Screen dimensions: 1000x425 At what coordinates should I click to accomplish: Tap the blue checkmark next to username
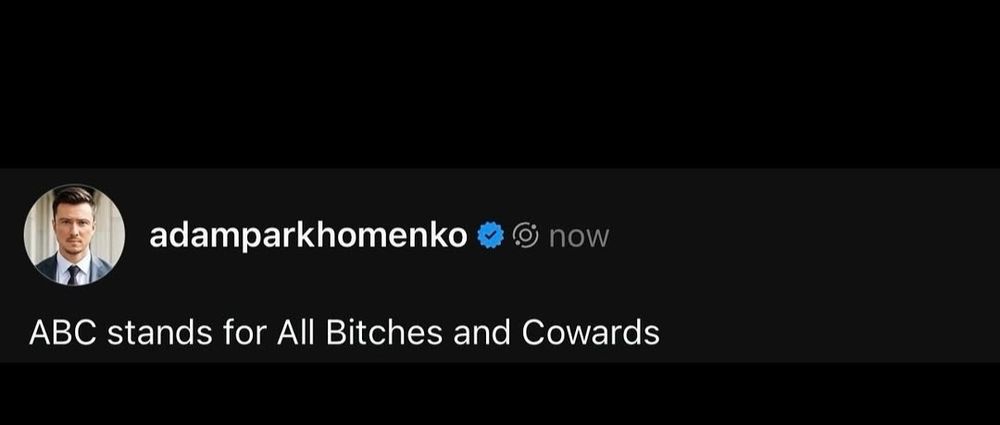pos(491,236)
